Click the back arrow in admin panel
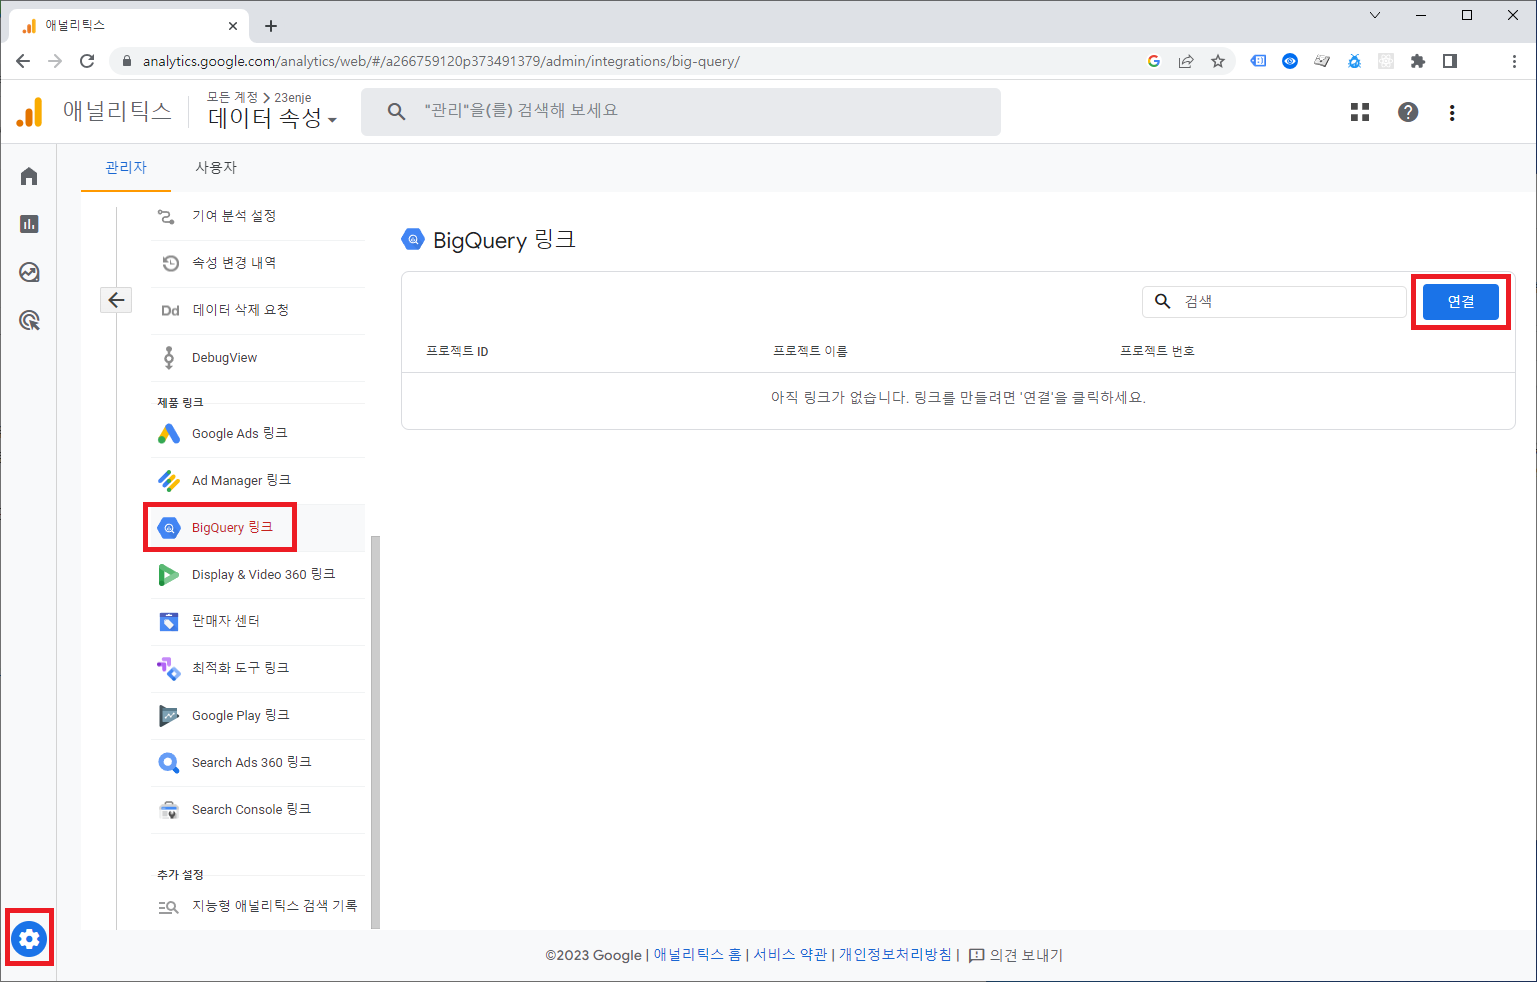The width and height of the screenshot is (1537, 982). (x=116, y=300)
